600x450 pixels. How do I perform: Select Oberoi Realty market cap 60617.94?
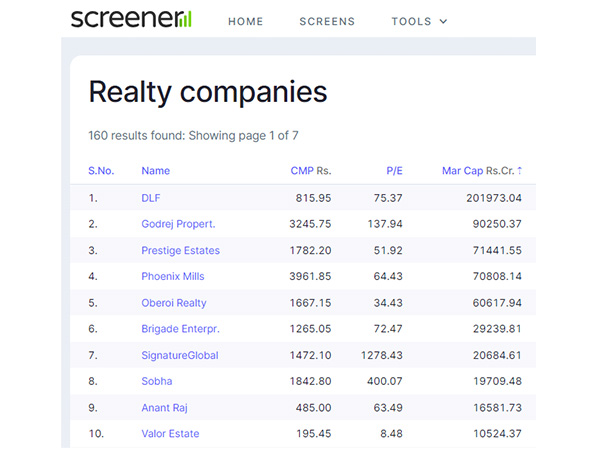tap(497, 303)
